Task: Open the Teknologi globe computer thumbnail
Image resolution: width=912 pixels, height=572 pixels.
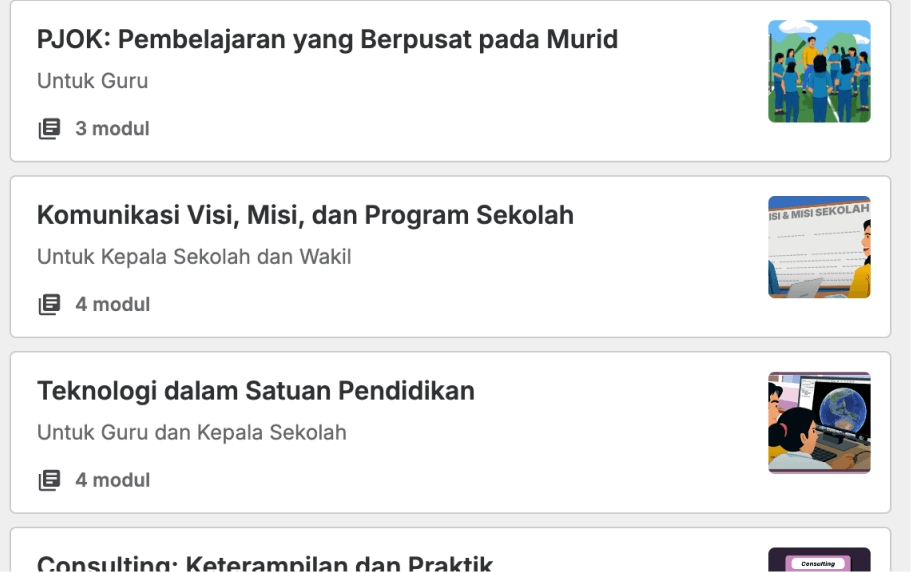Action: tap(819, 423)
